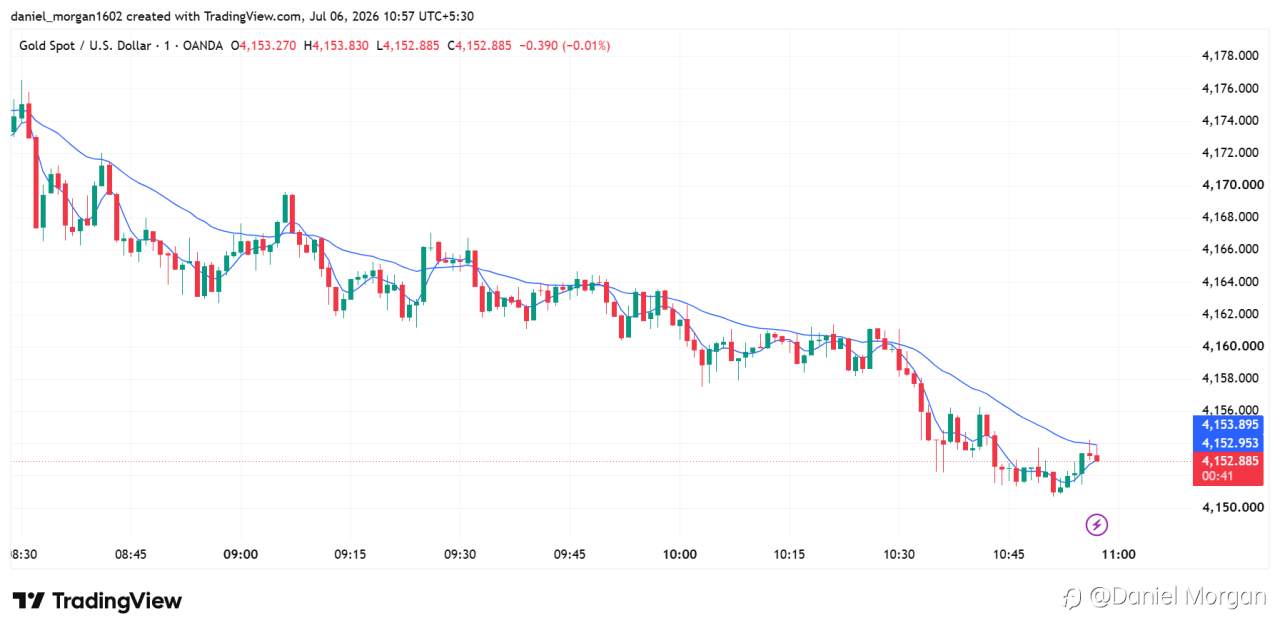Click the 10:30 time axis label
The height and width of the screenshot is (633, 1280).
pyautogui.click(x=898, y=554)
